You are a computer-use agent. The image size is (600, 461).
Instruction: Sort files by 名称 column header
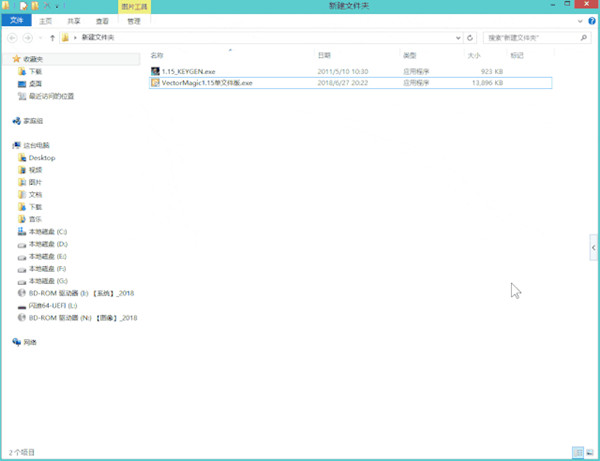[157, 55]
